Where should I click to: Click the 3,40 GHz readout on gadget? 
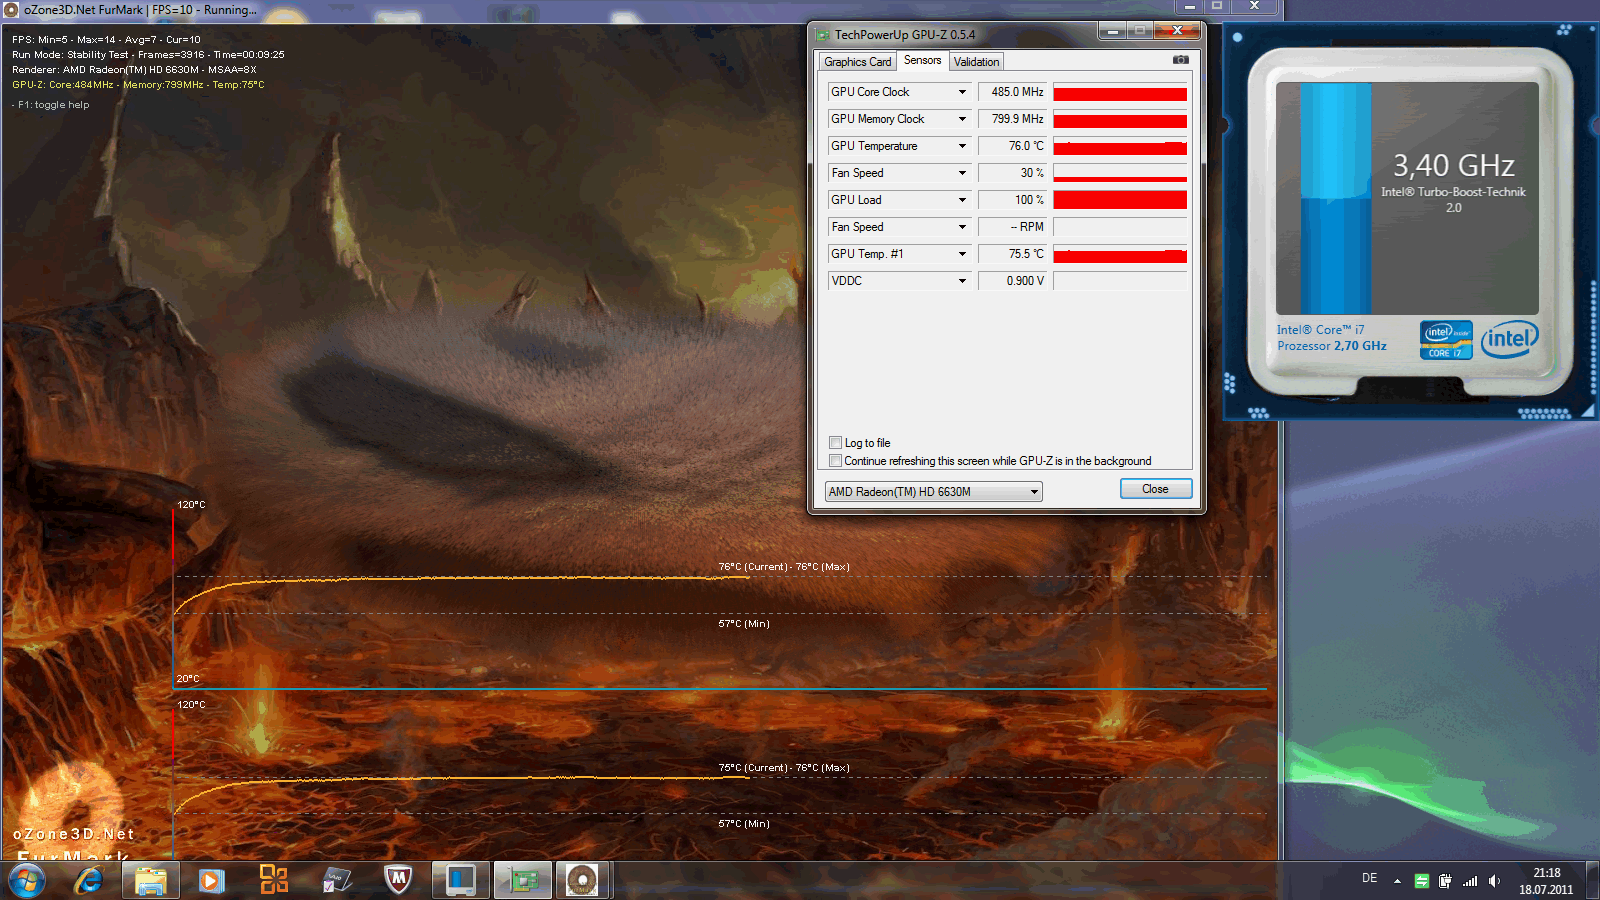point(1453,165)
